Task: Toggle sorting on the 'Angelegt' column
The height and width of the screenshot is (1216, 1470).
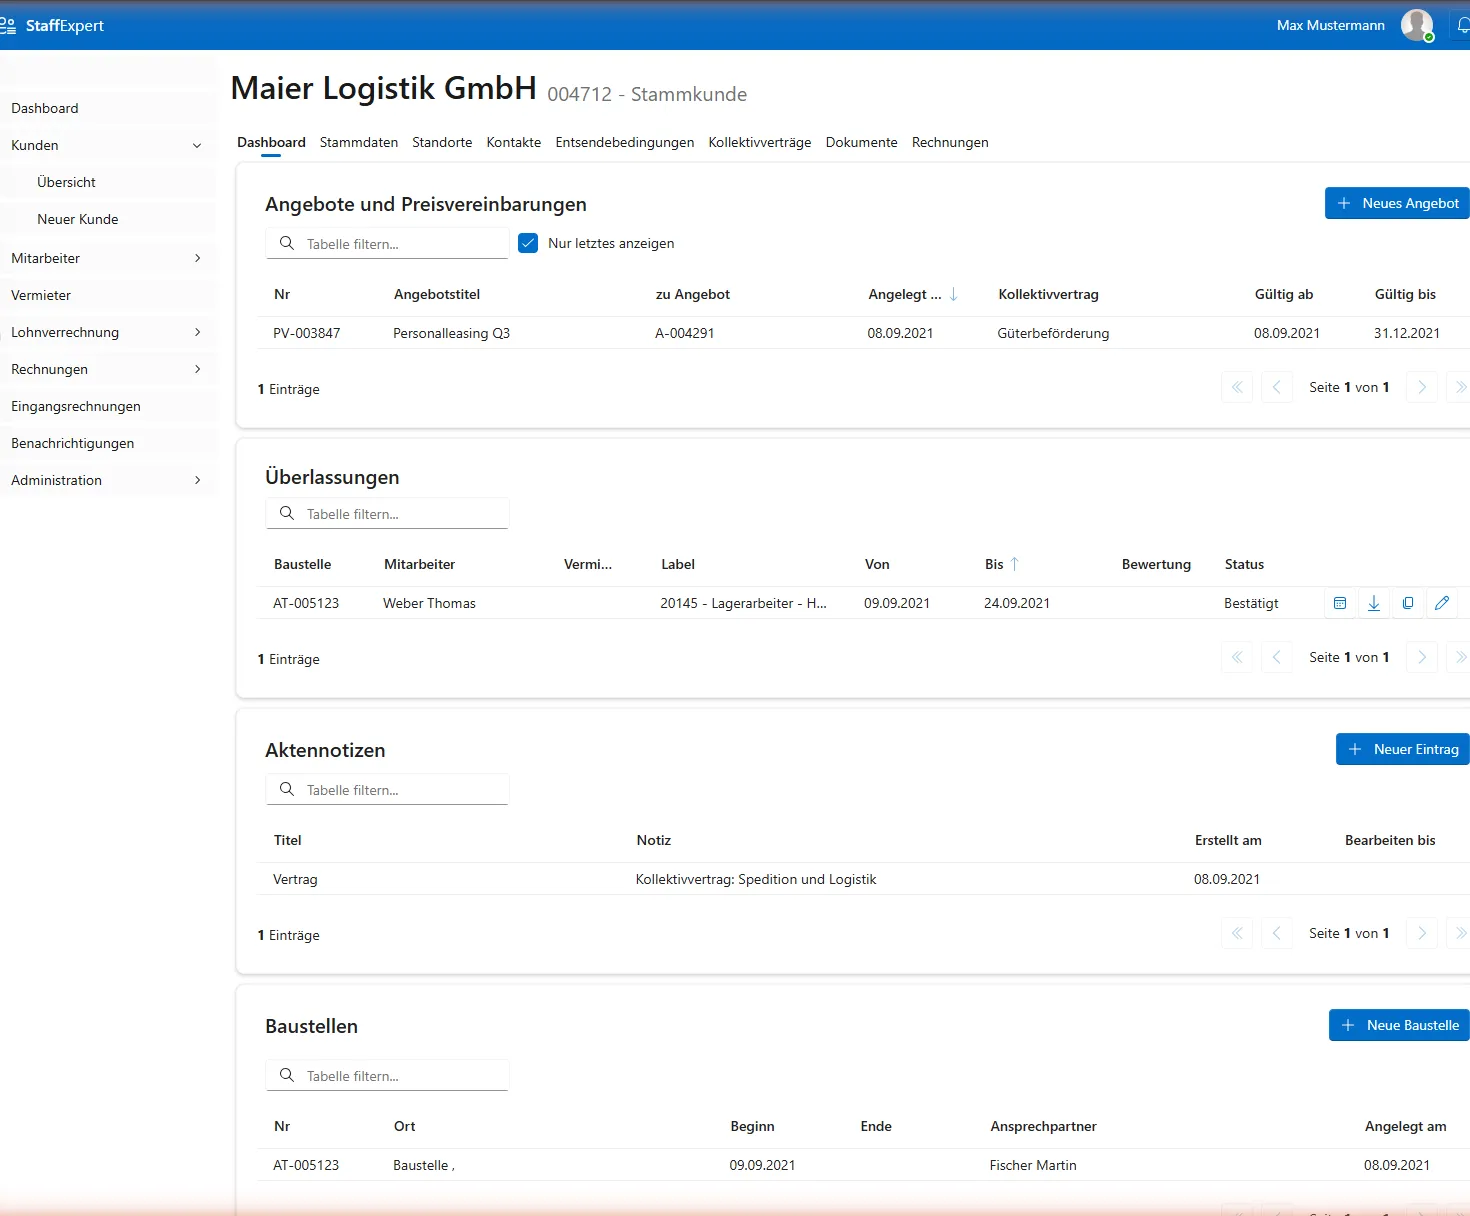Action: click(x=952, y=294)
